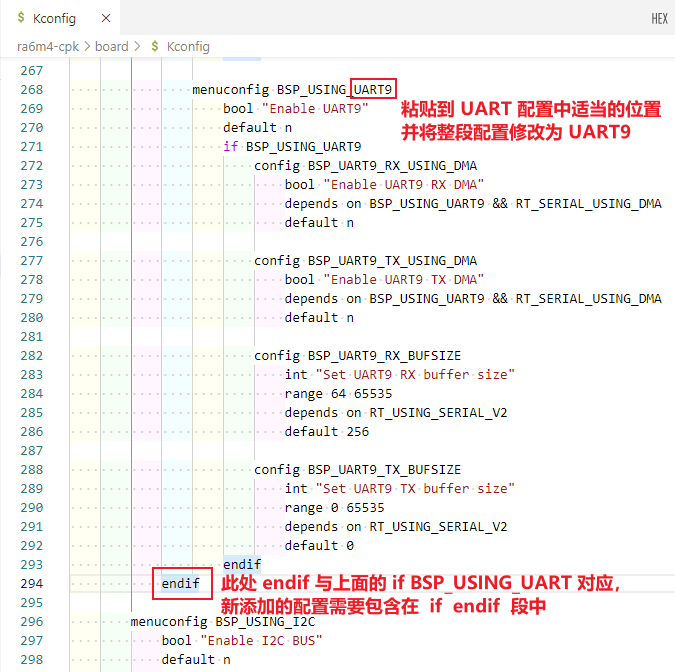
Task: Select the Kconfig tab
Action: pos(54,19)
